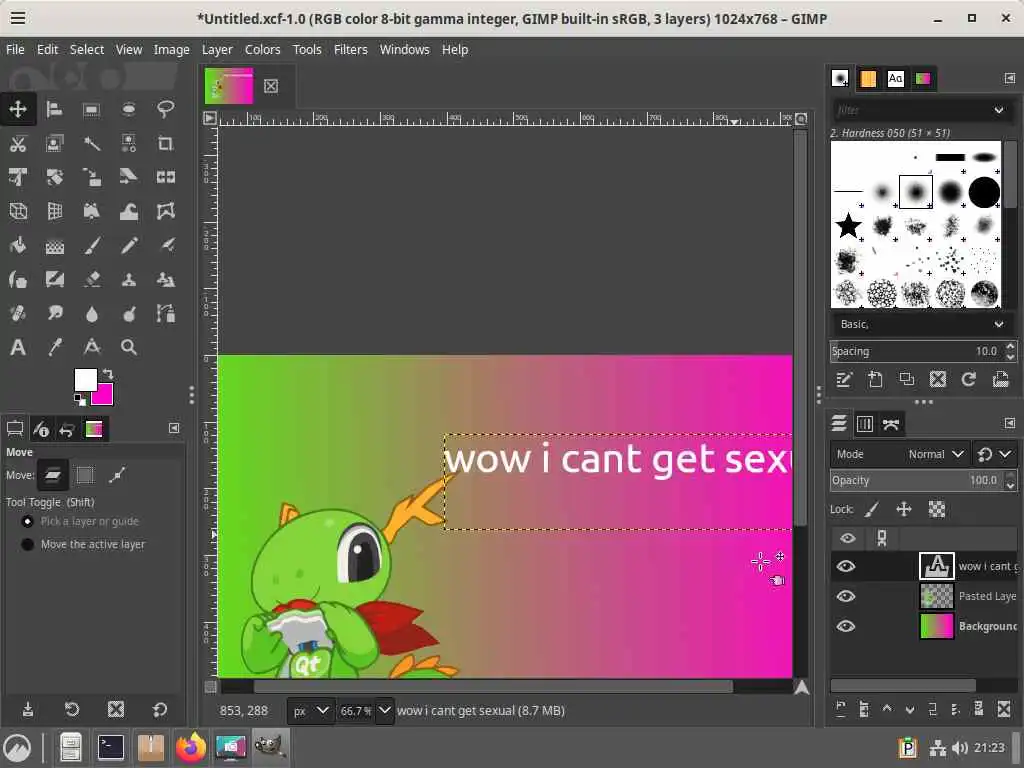Switch to the Paths tab

coord(891,424)
